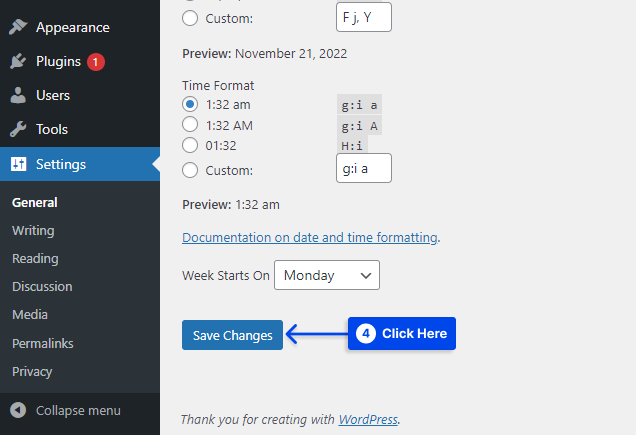Go to Permalinks settings
The width and height of the screenshot is (636, 435).
tap(43, 343)
